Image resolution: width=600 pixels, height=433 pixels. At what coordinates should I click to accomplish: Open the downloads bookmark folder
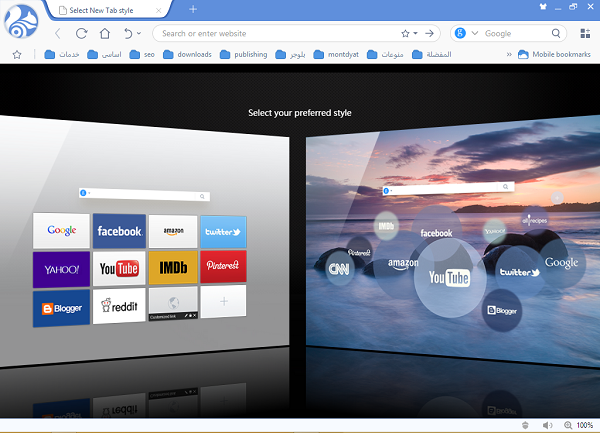point(187,55)
